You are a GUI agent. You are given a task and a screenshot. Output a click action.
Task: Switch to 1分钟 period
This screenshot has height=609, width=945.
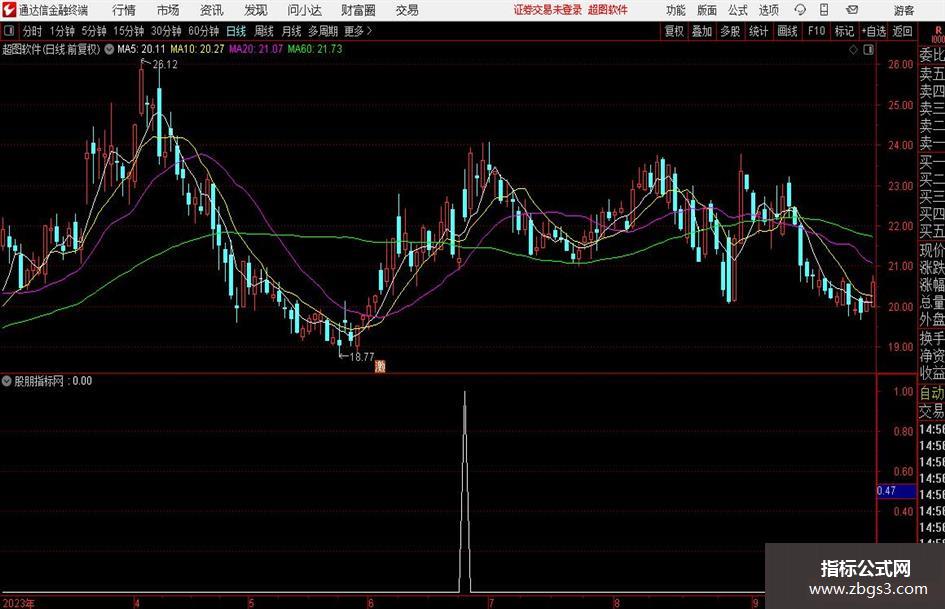62,31
